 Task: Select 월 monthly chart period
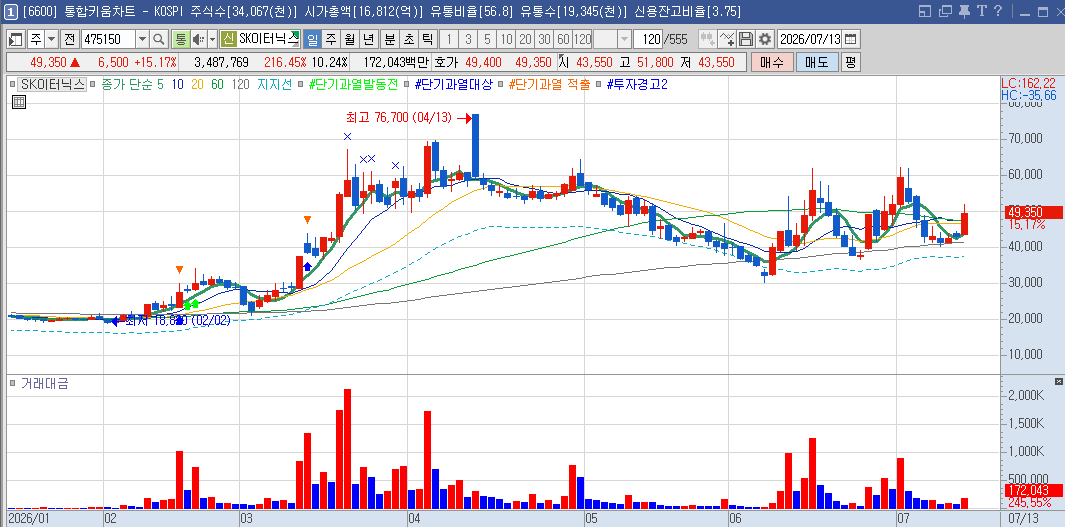click(x=350, y=39)
